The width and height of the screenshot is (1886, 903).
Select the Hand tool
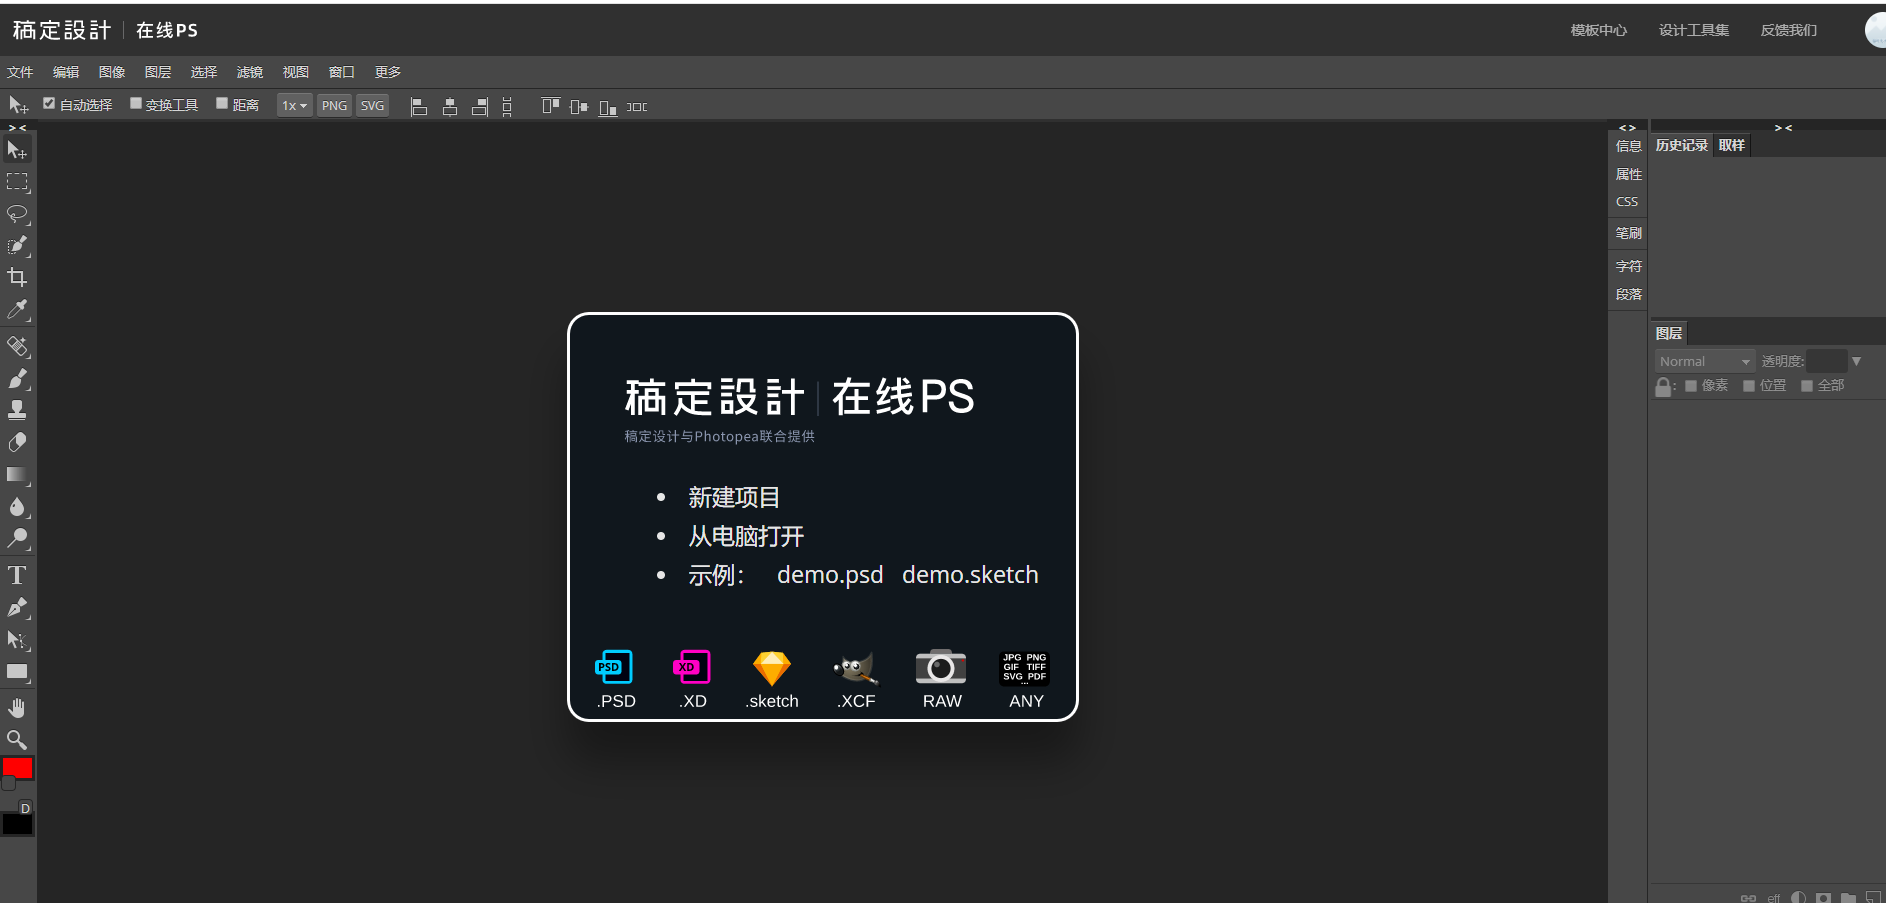tap(17, 709)
